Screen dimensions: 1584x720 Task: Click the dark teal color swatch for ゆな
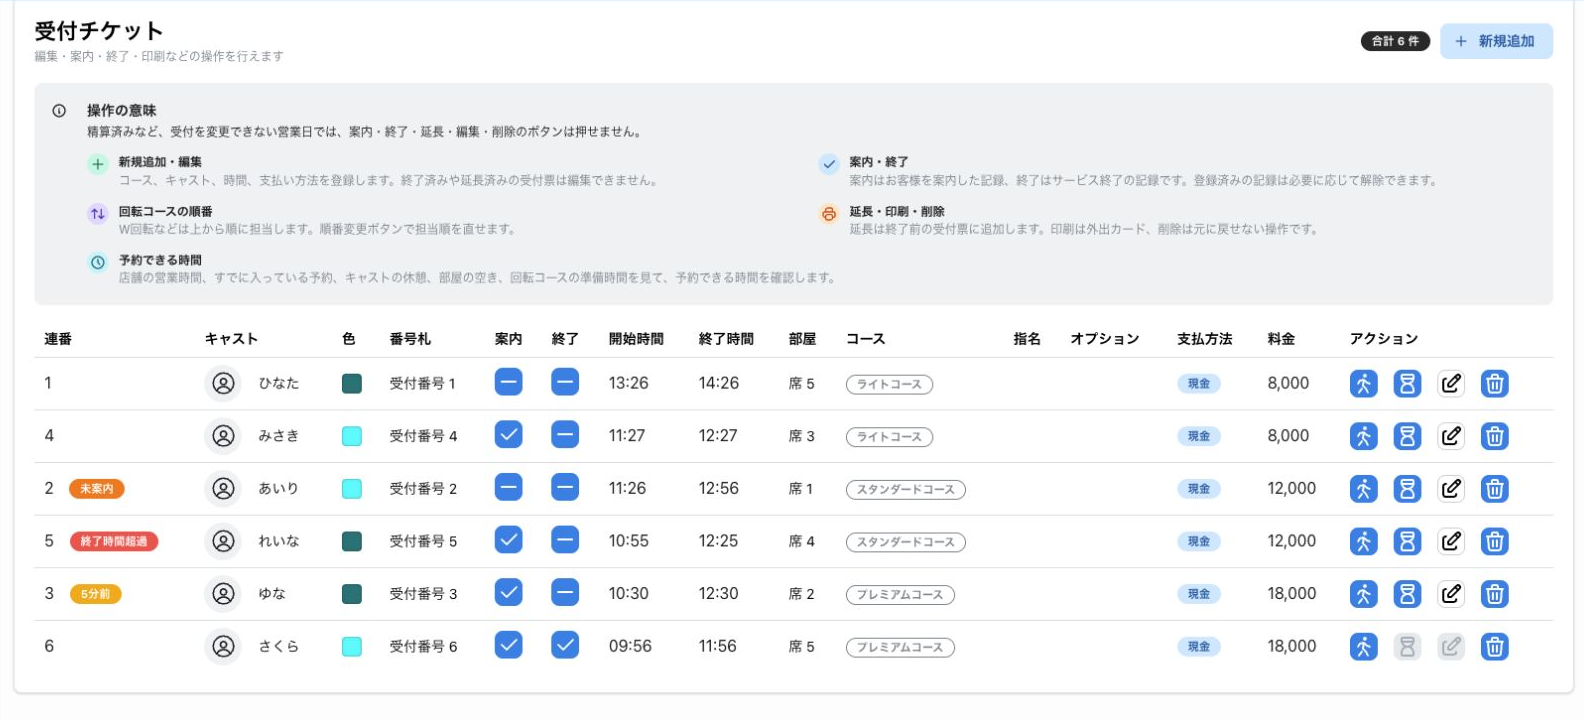352,594
